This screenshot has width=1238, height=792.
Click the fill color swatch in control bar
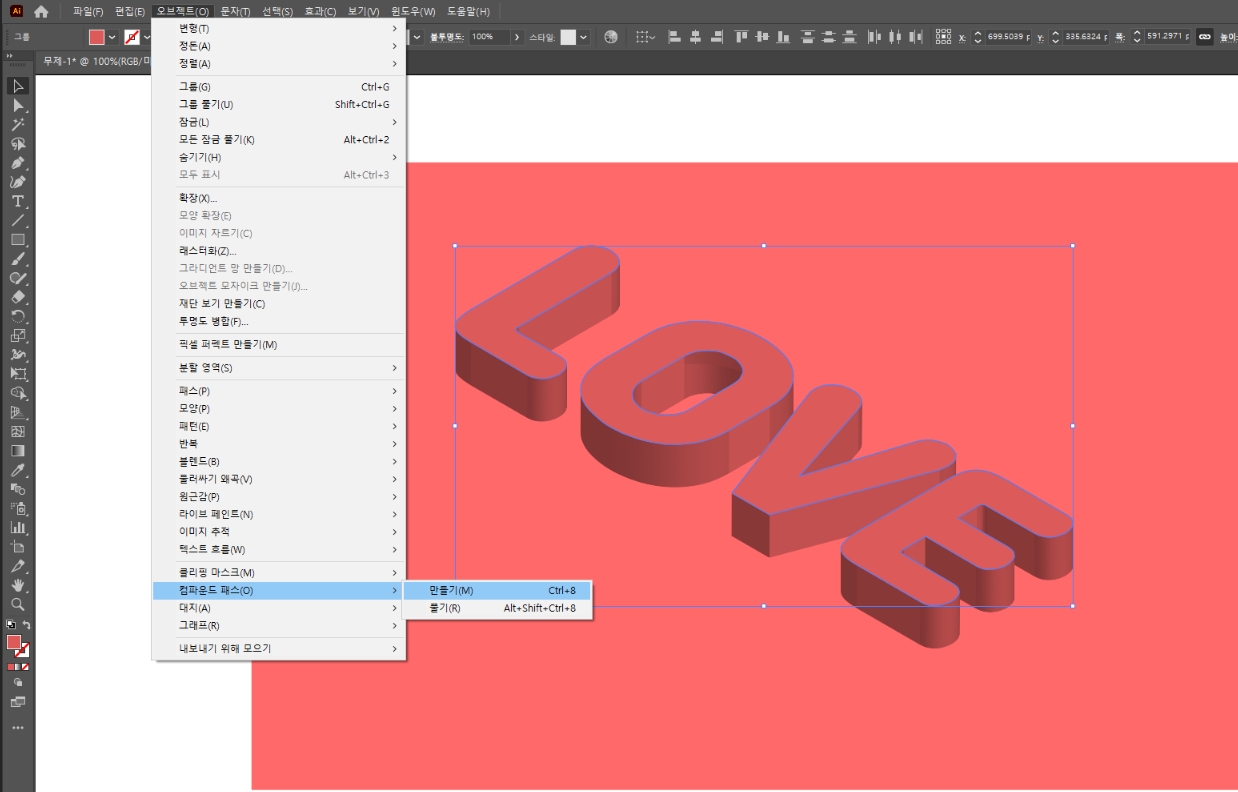(97, 37)
